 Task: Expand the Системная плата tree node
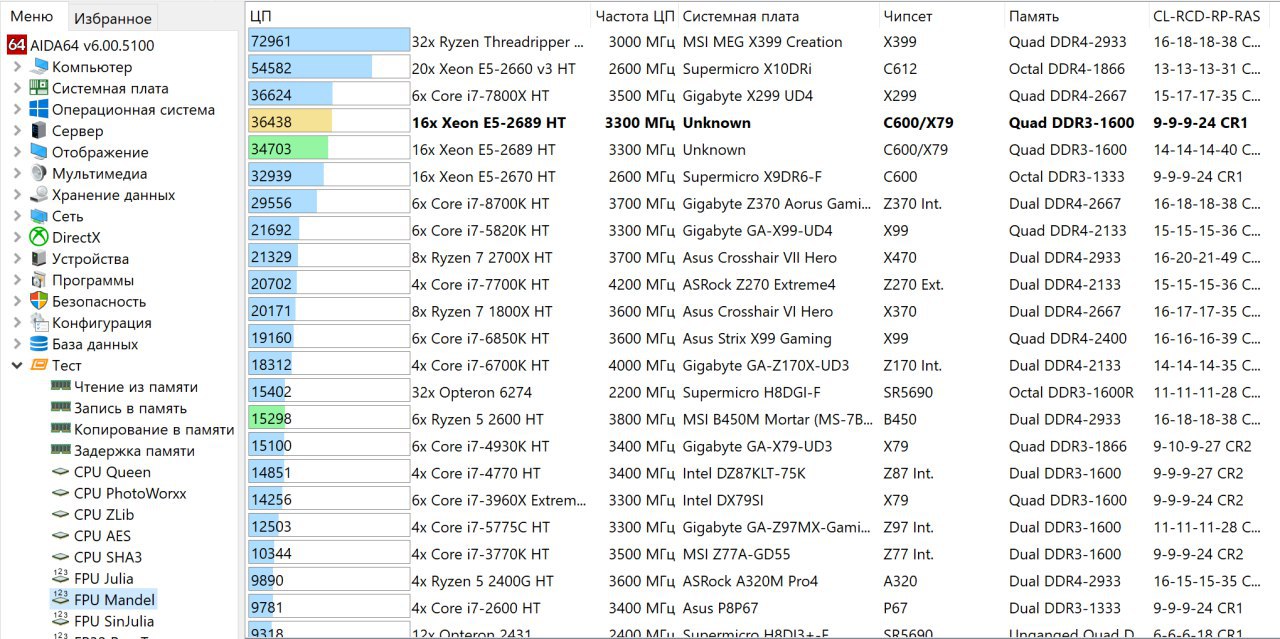tap(17, 88)
